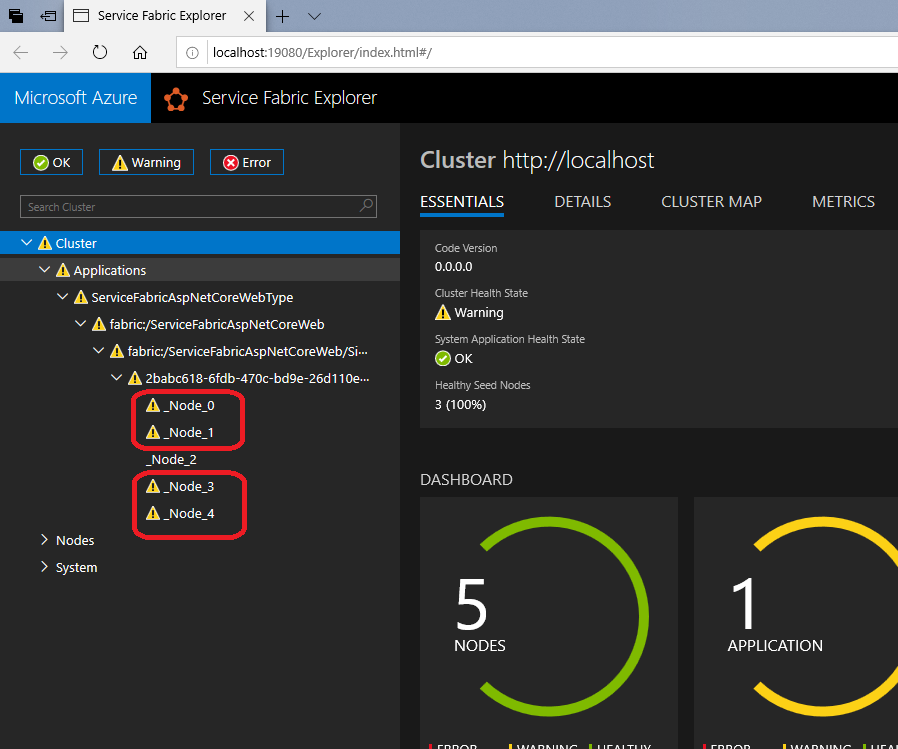This screenshot has width=898, height=749.
Task: Select Applications in the tree
Action: point(109,270)
